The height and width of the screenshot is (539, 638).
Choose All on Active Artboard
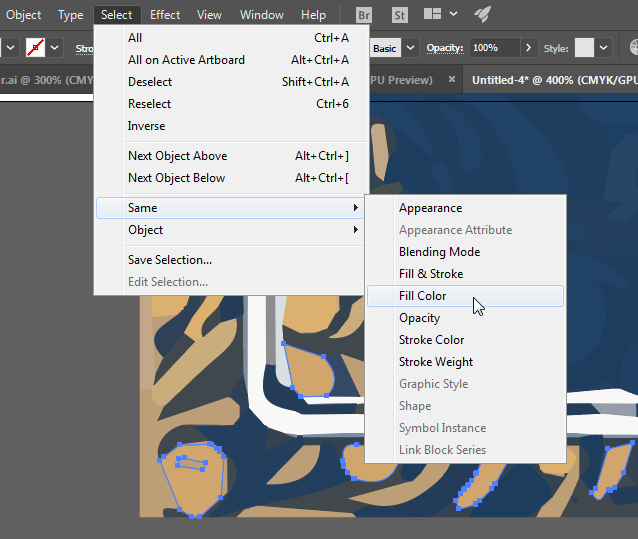point(231,60)
